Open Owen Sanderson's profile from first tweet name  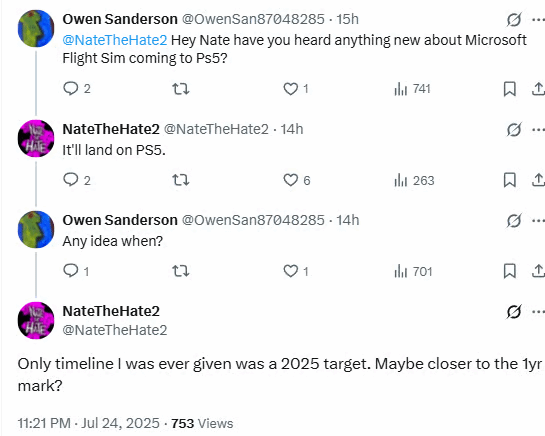120,19
